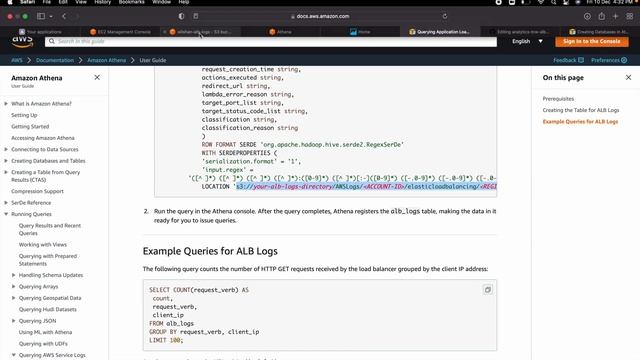This screenshot has width=640, height=360.
Task: Expand Querying JSON
Action: [x=13, y=321]
